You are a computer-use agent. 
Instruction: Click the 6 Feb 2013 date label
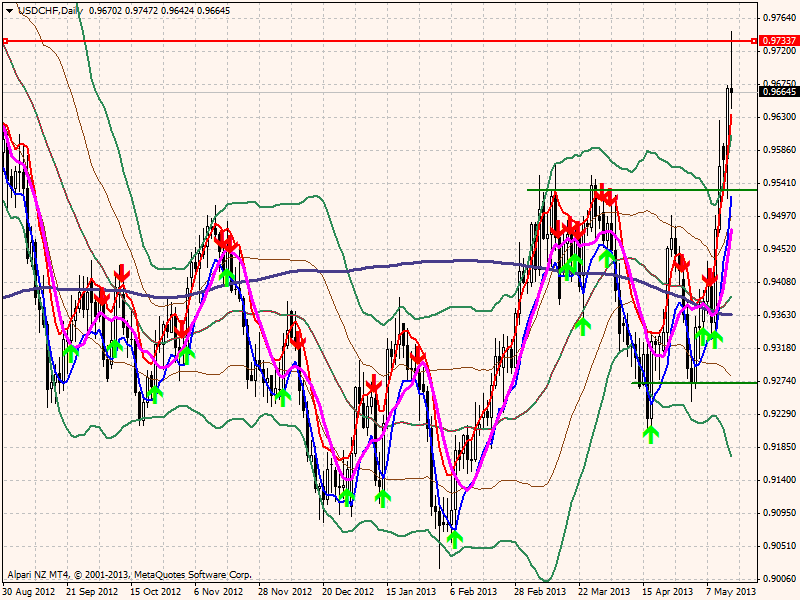click(x=473, y=592)
